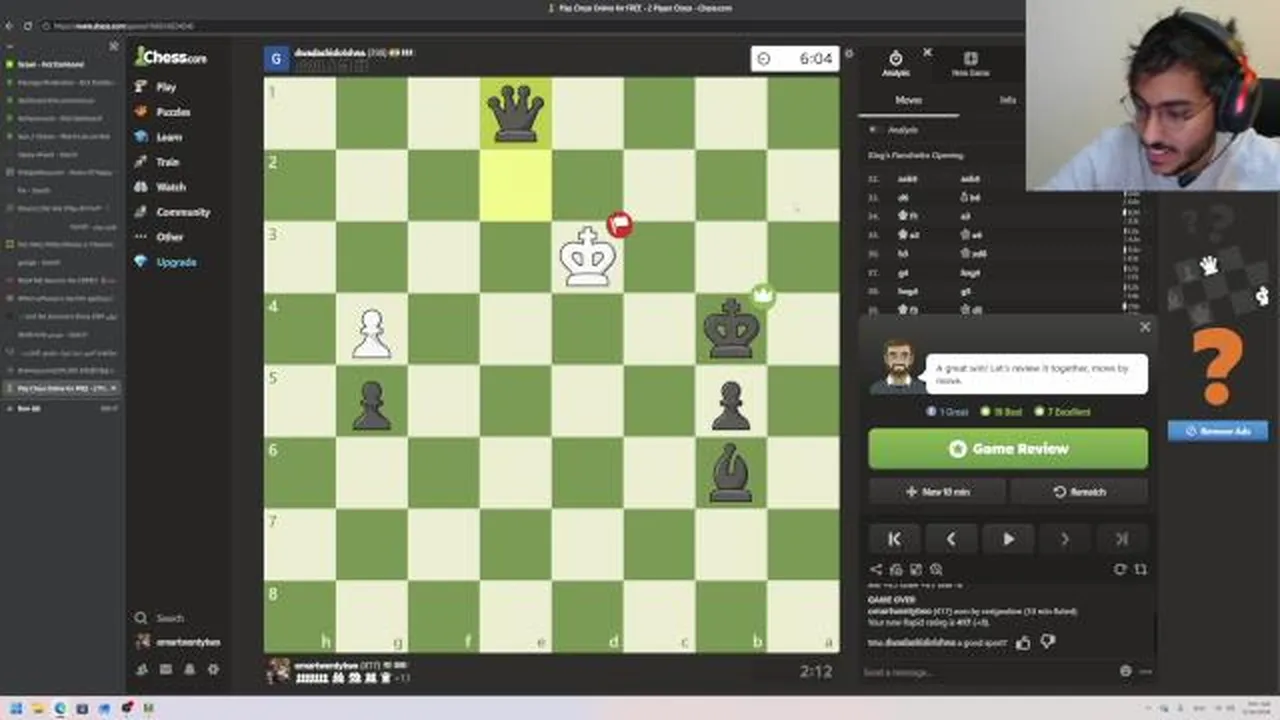Close the game review coach popup
Viewport: 1280px width, 720px height.
pyautogui.click(x=1145, y=327)
